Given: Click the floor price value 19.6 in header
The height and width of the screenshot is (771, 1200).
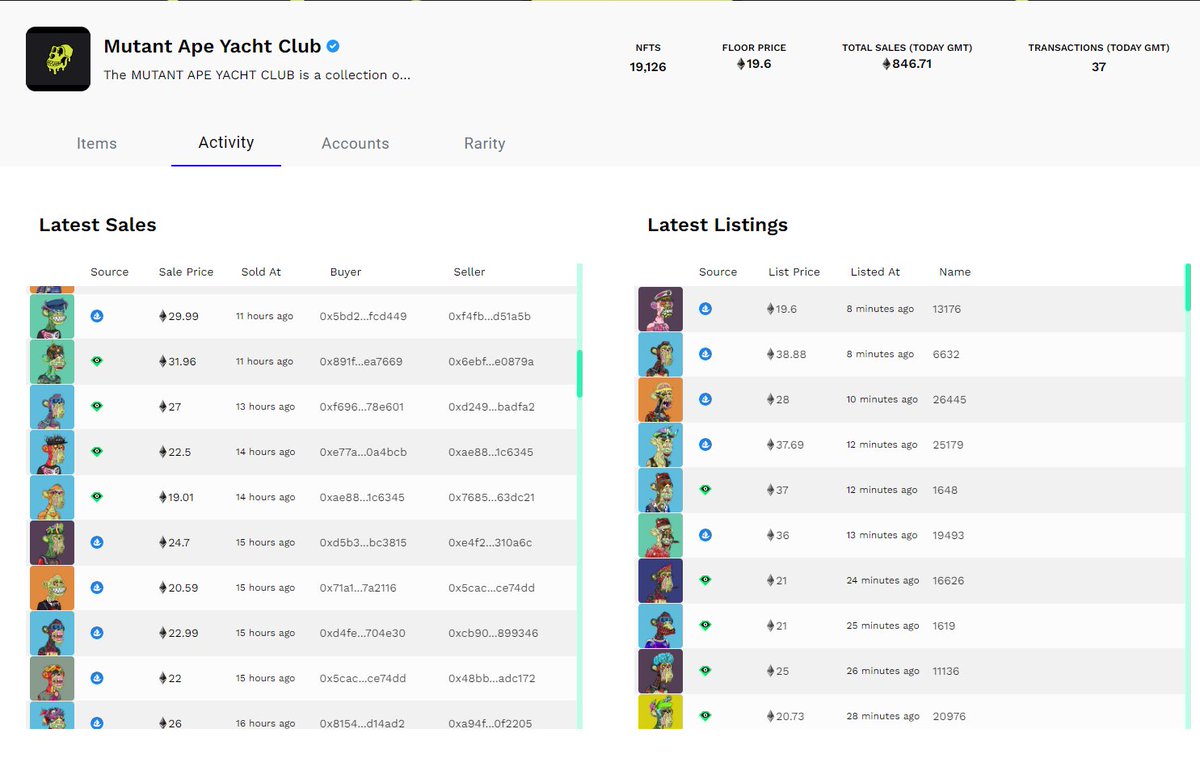Looking at the screenshot, I should pos(754,64).
